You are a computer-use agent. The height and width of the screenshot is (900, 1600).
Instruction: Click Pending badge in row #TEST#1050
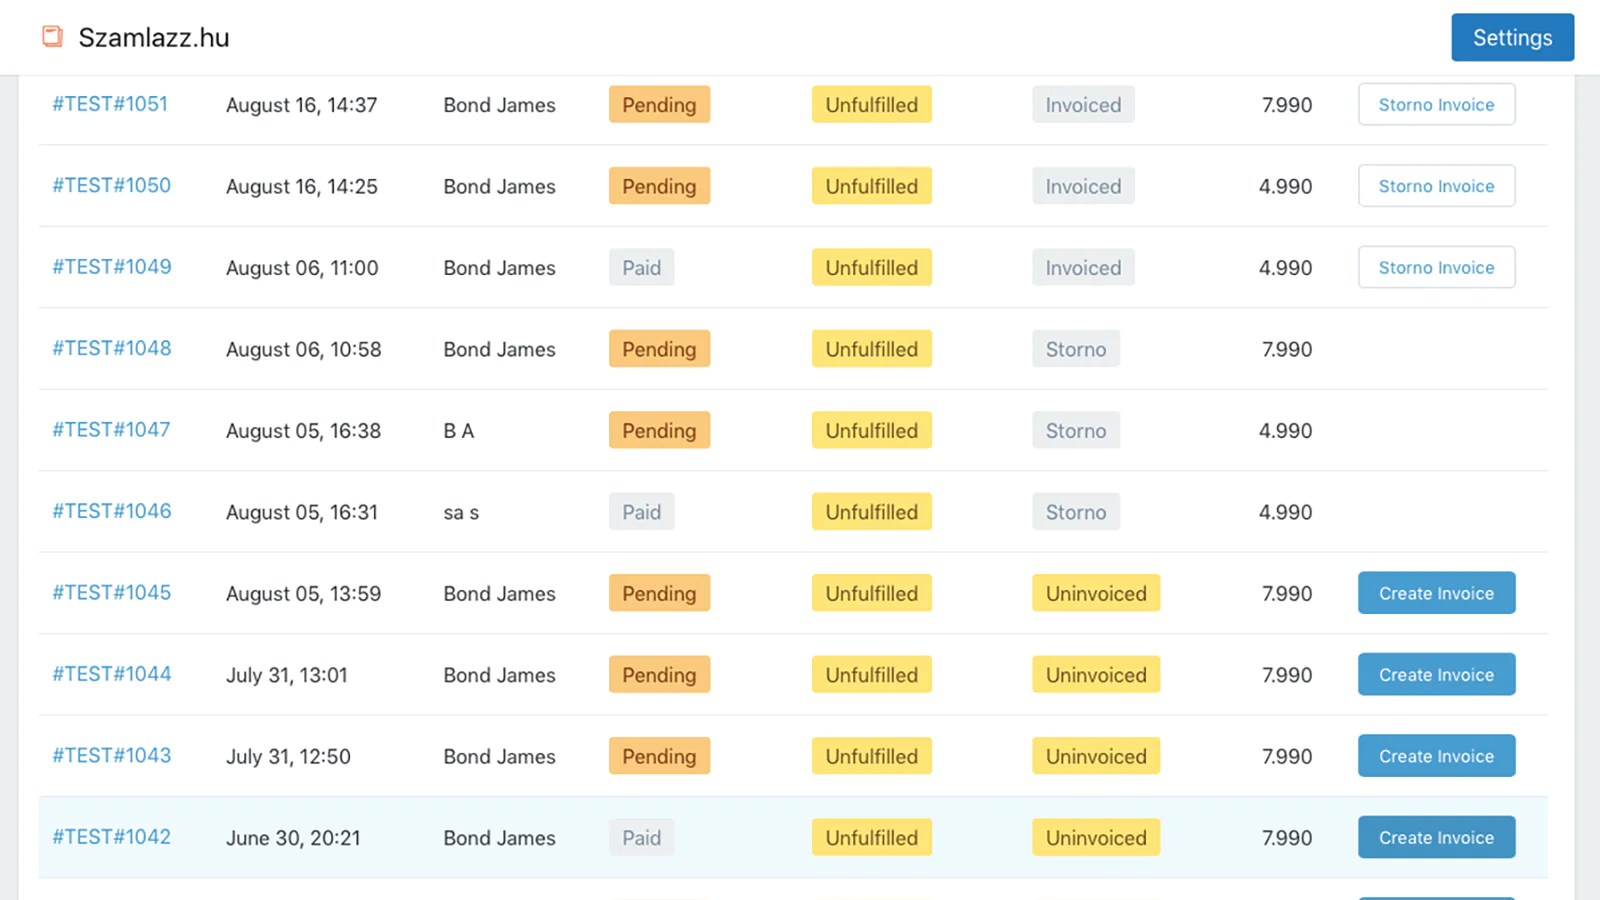click(659, 186)
